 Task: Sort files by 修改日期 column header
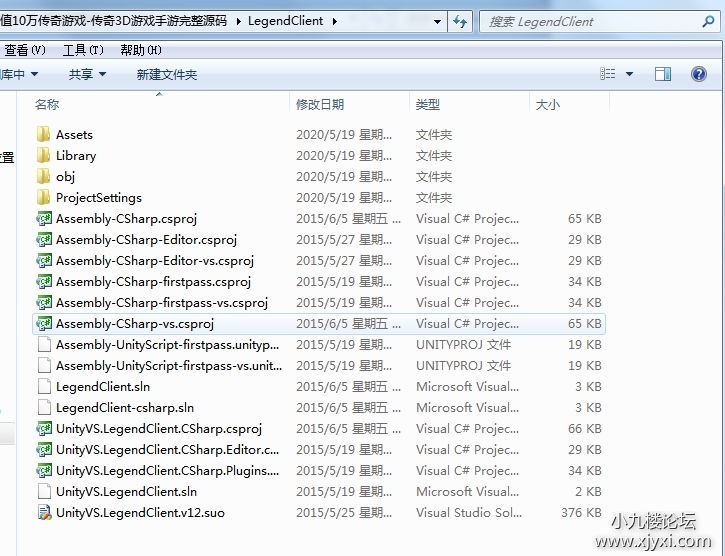[x=320, y=104]
